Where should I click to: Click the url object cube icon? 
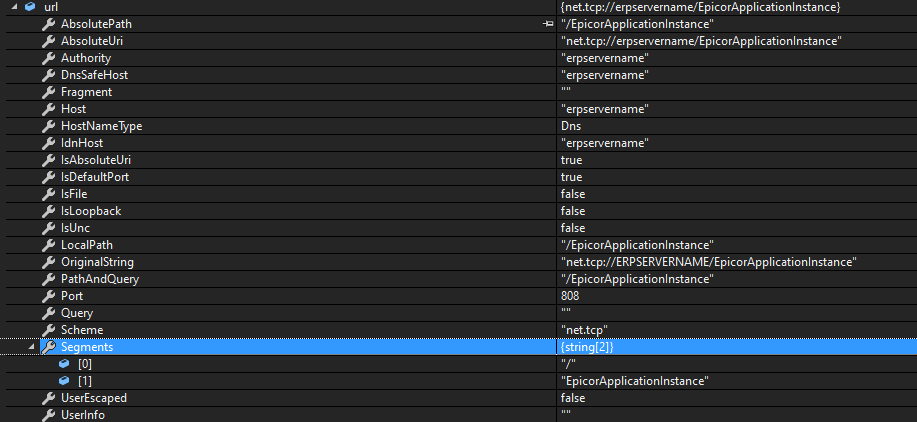pos(30,8)
